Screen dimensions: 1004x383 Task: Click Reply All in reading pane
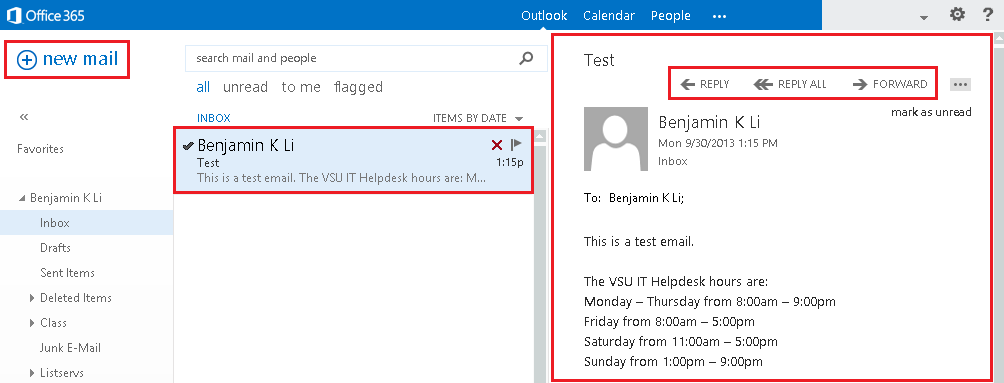click(x=790, y=84)
